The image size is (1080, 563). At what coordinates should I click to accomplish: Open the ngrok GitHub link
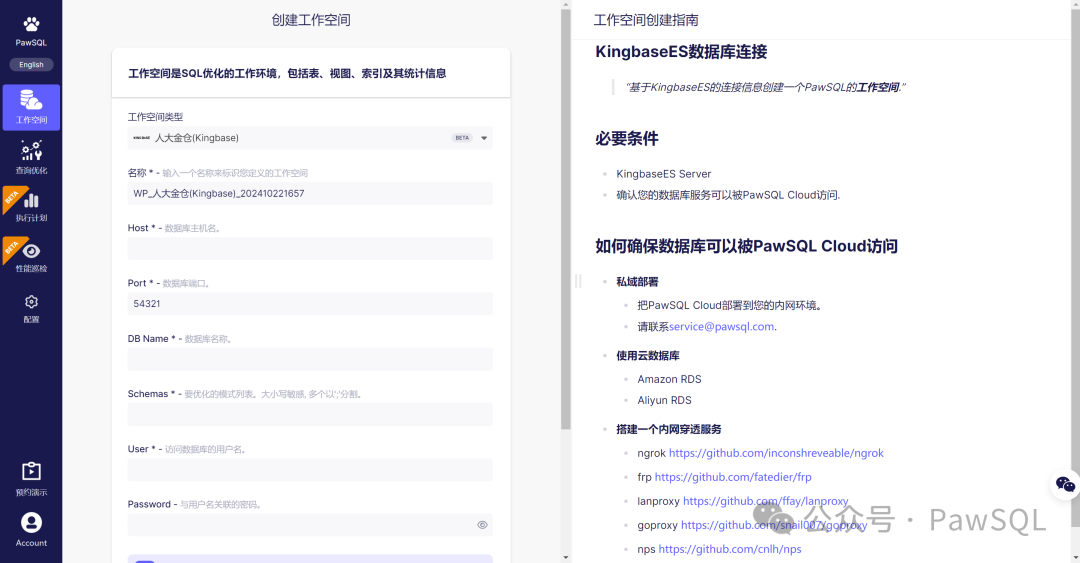tap(776, 453)
